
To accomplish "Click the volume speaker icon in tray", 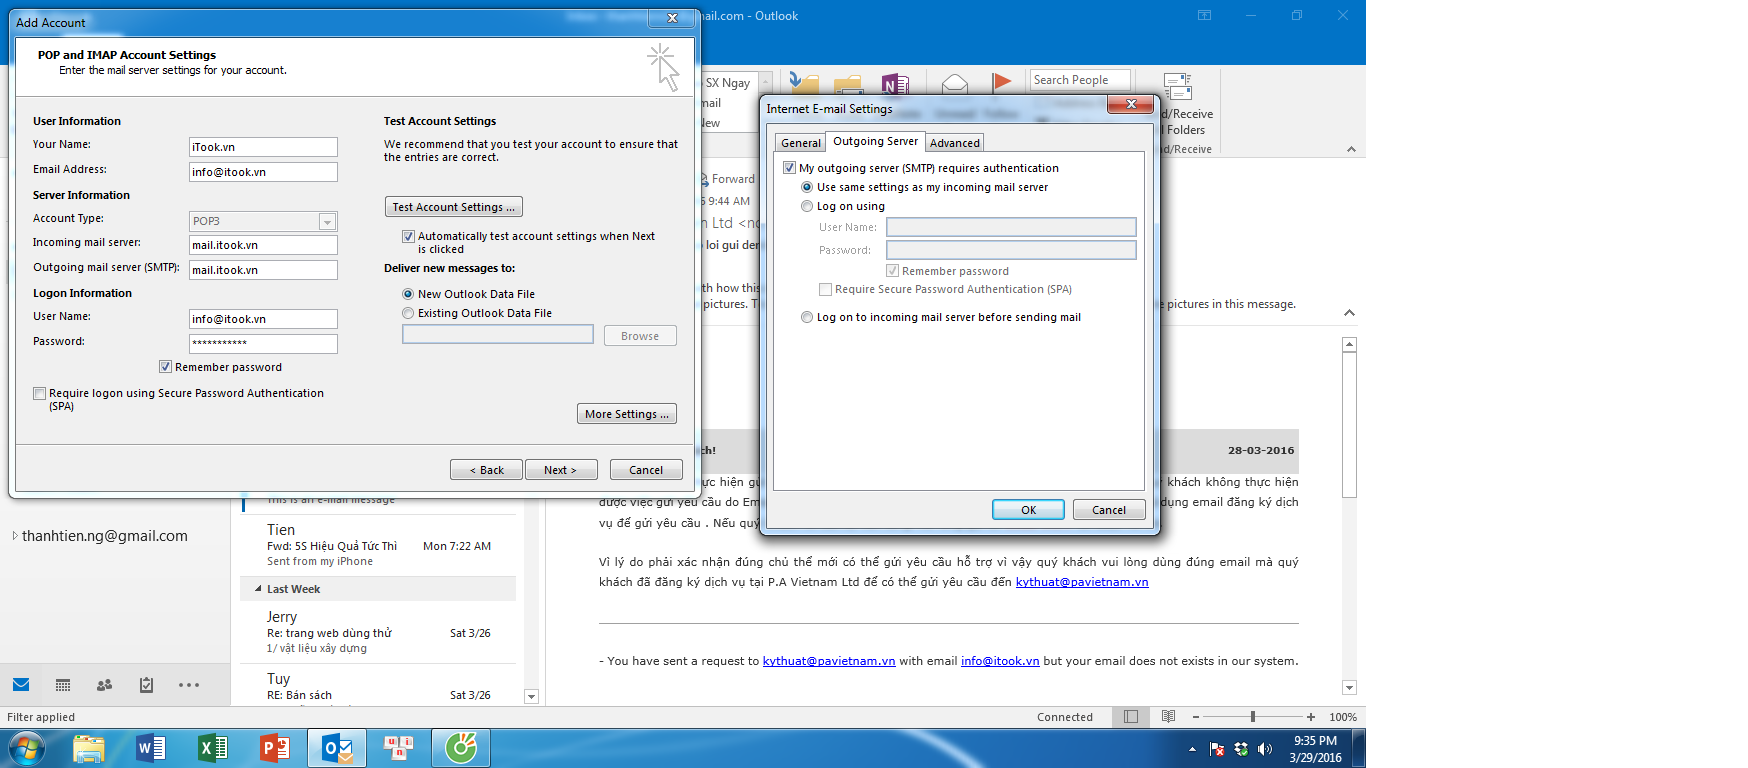I will pos(1265,749).
